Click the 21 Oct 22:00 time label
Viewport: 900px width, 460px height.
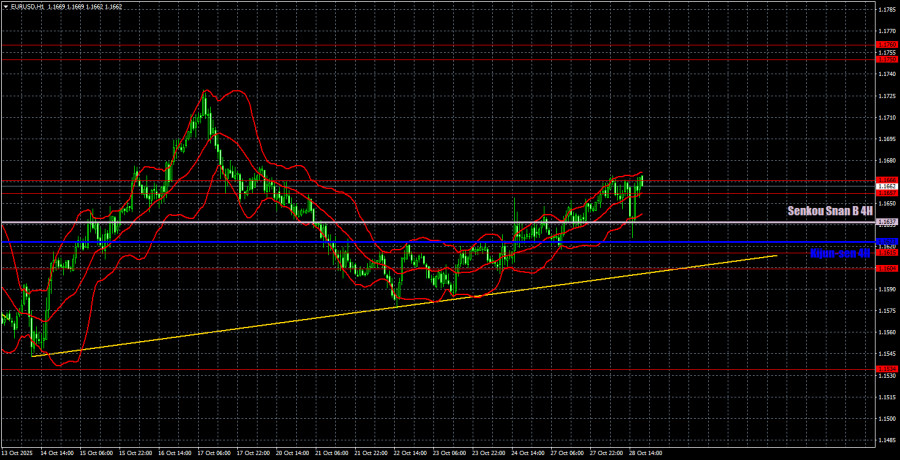(372, 453)
